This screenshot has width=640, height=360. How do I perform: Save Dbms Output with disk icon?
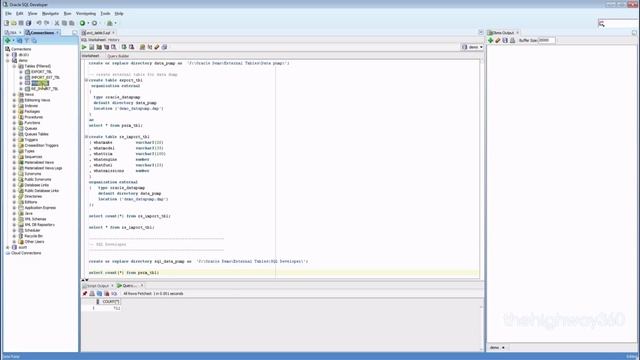coord(505,40)
